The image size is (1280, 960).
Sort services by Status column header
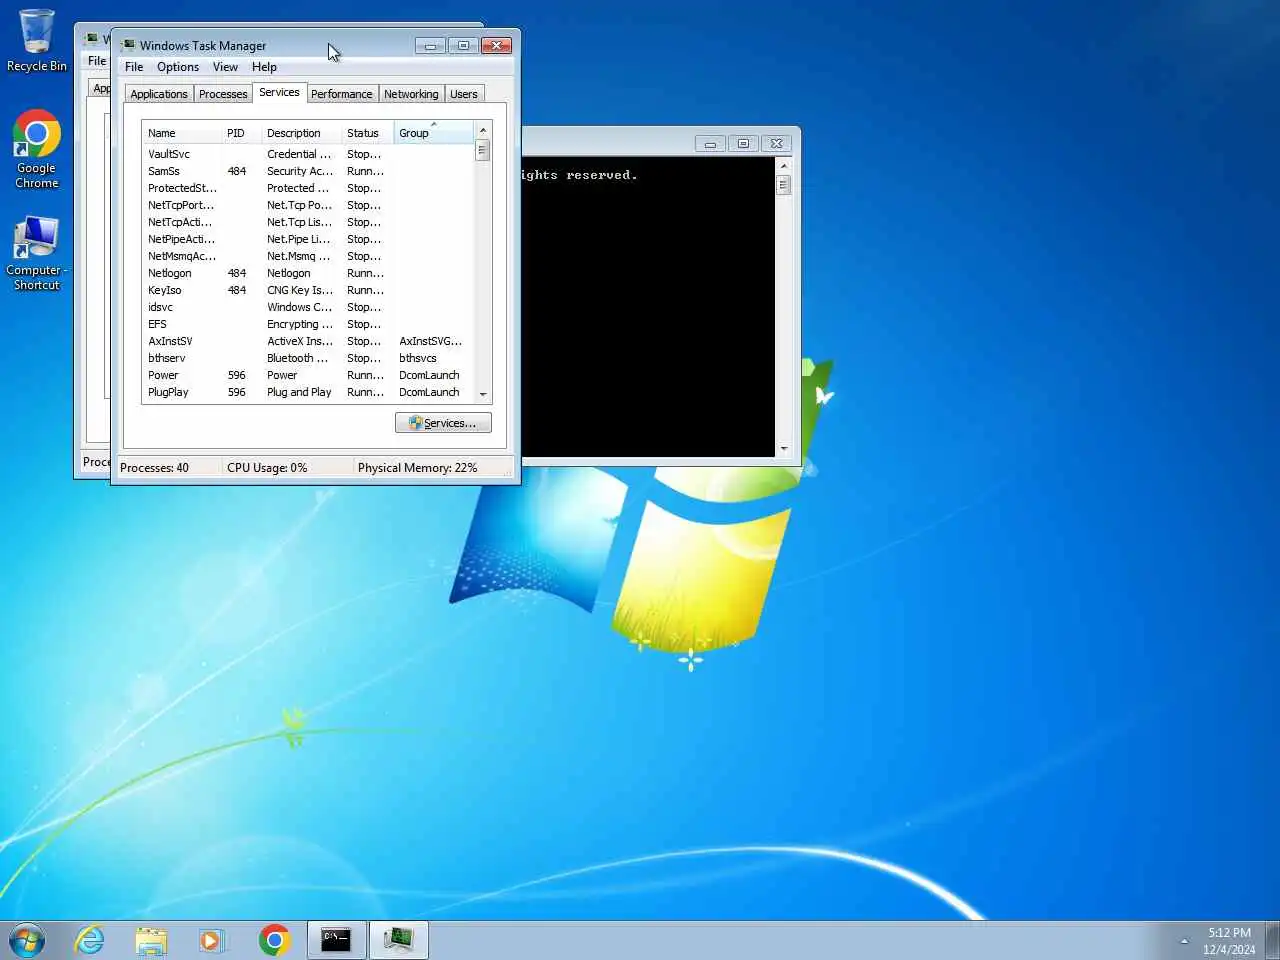pyautogui.click(x=367, y=133)
